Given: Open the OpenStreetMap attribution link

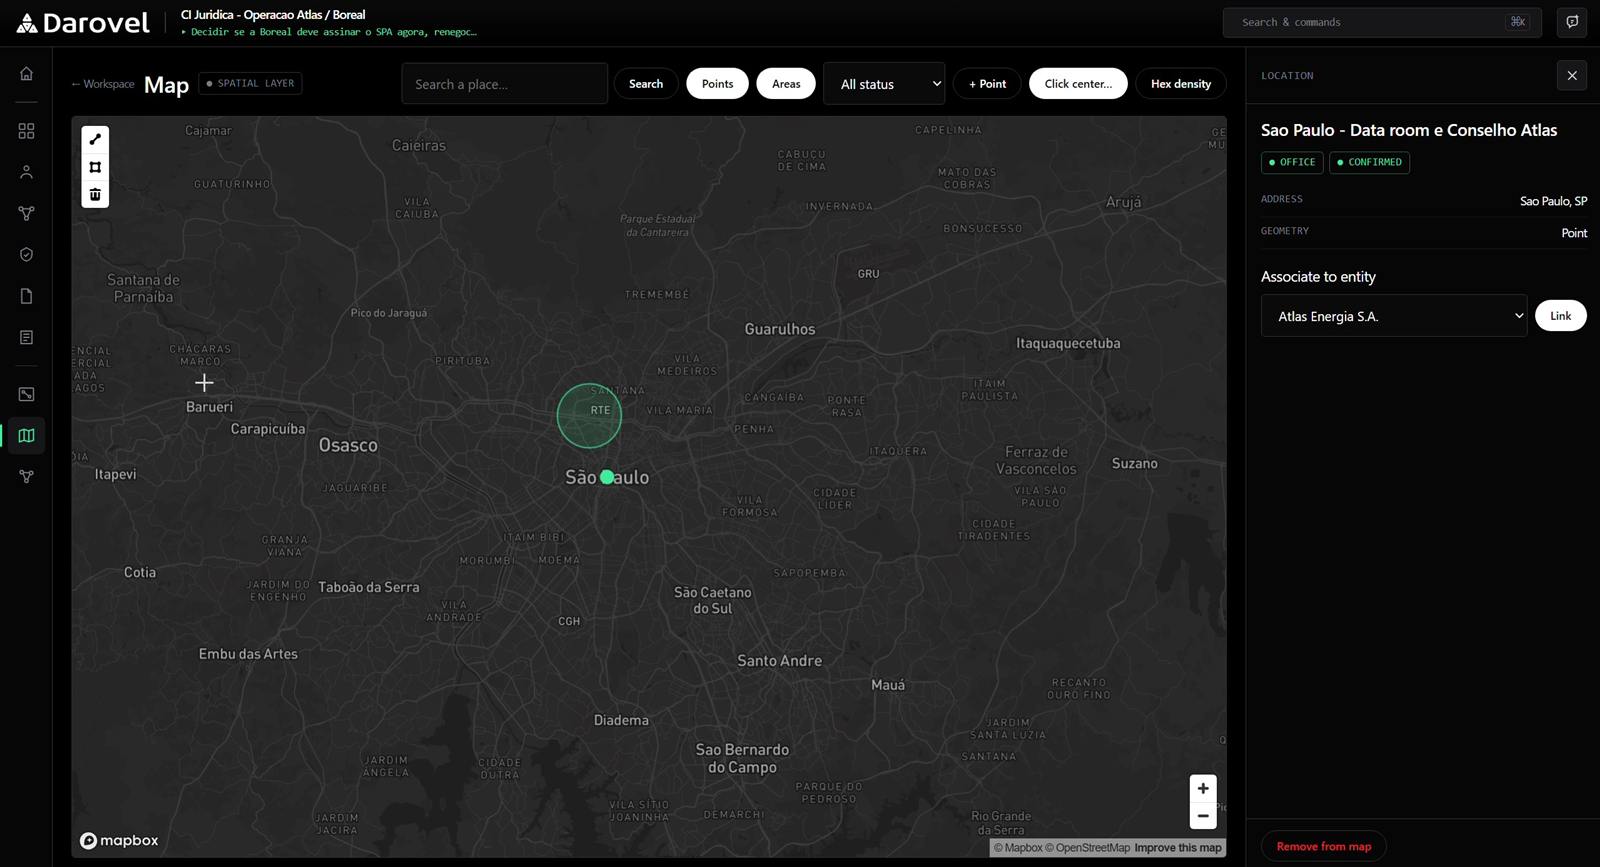Looking at the screenshot, I should 1087,848.
